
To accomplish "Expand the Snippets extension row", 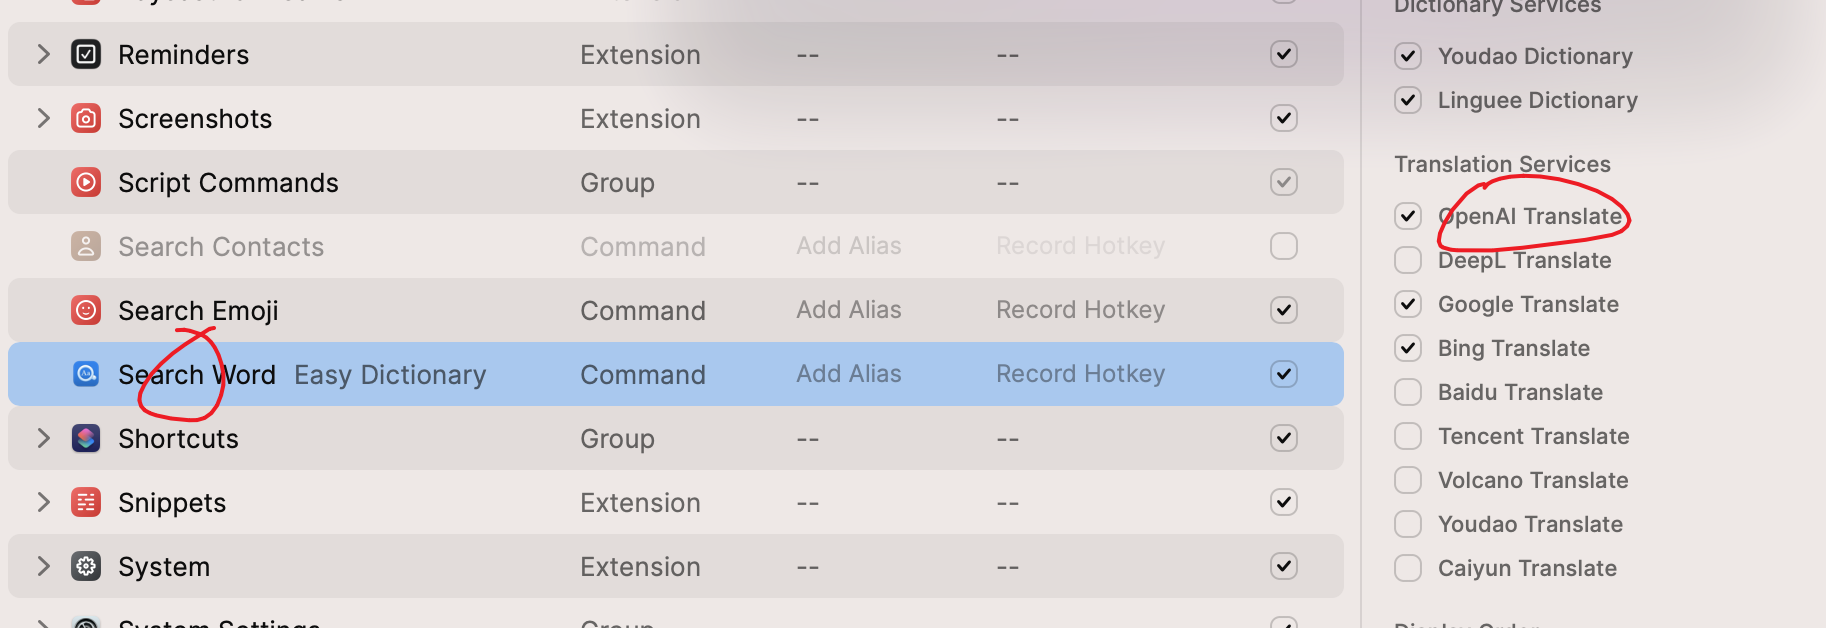I will click(x=43, y=502).
